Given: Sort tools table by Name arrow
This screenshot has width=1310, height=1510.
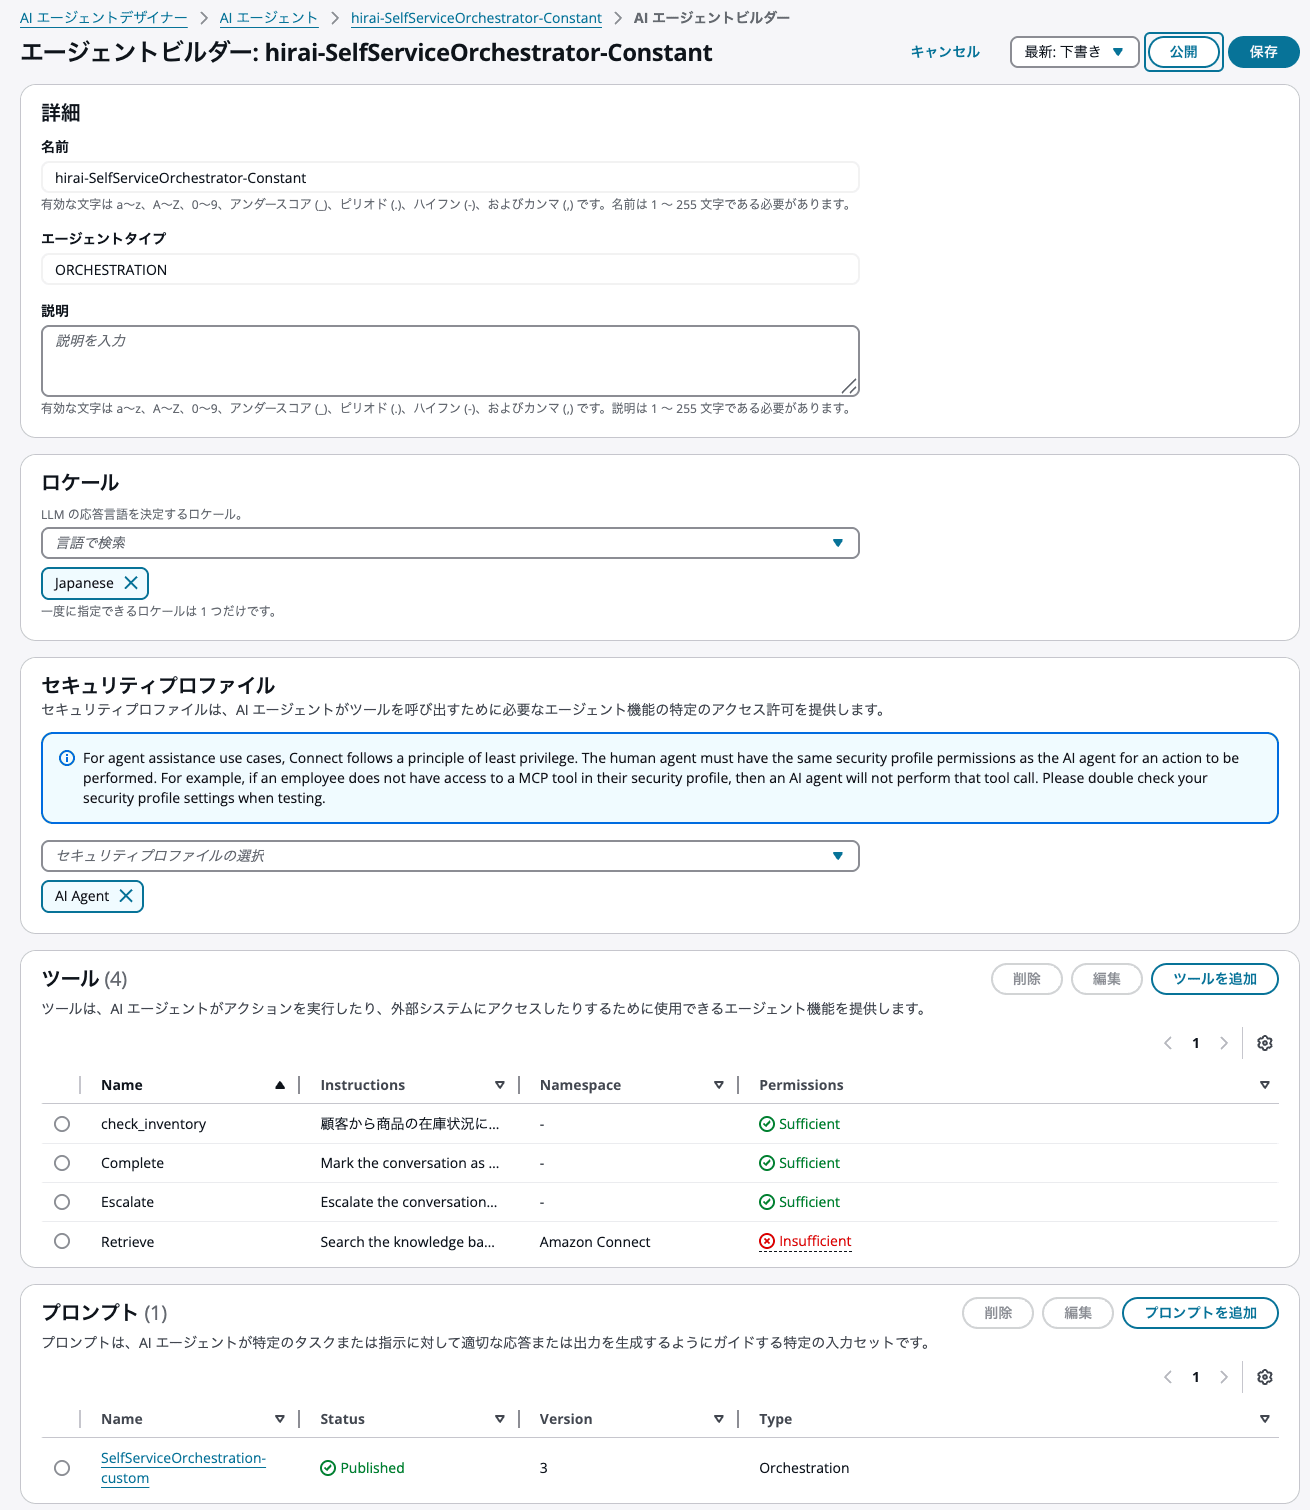Looking at the screenshot, I should click(x=280, y=1085).
